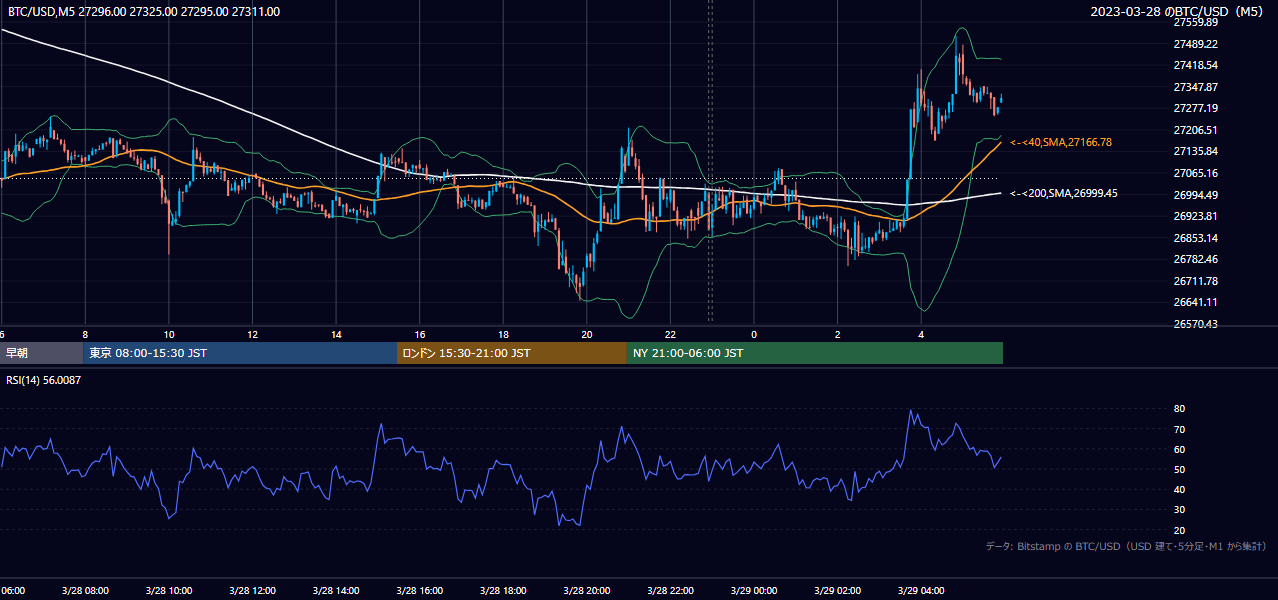Click bottom time label 3/28 10:00
1278x600 pixels.
(169, 591)
